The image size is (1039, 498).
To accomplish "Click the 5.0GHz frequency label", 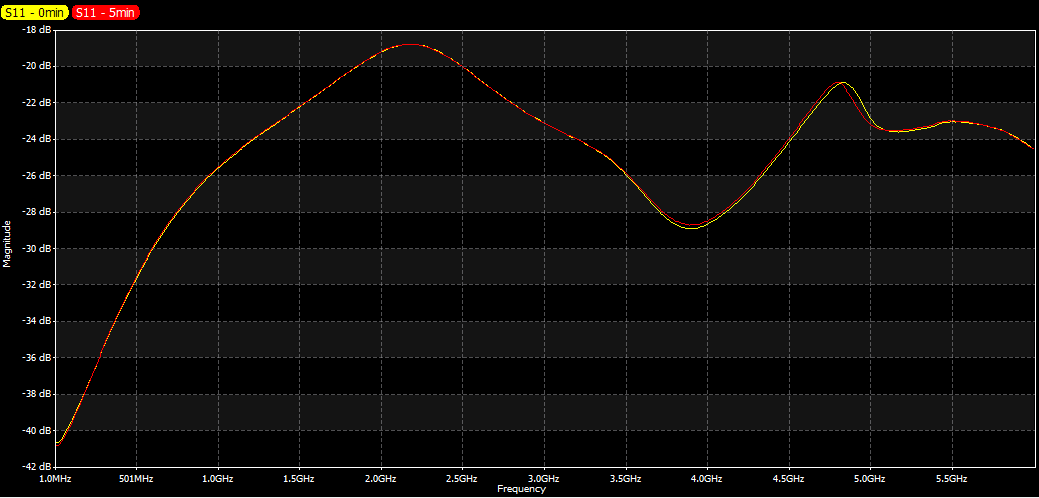I will tap(870, 478).
